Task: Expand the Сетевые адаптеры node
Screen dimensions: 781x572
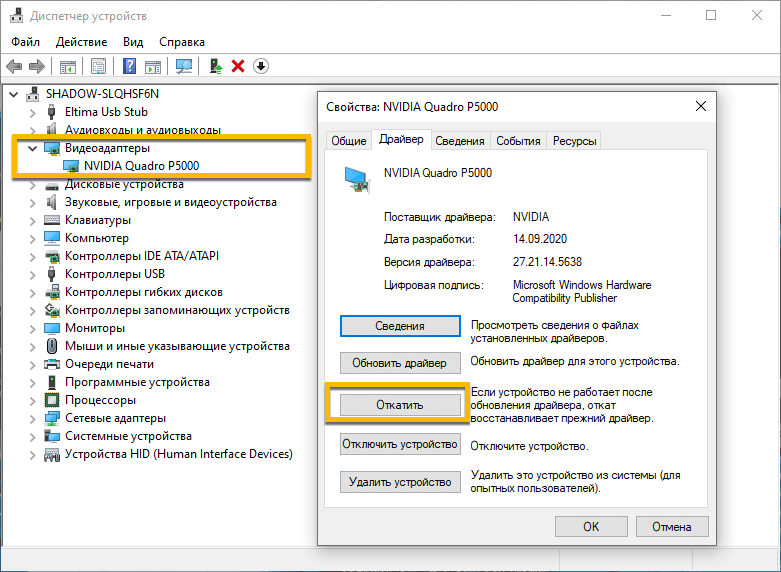Action: [32, 419]
